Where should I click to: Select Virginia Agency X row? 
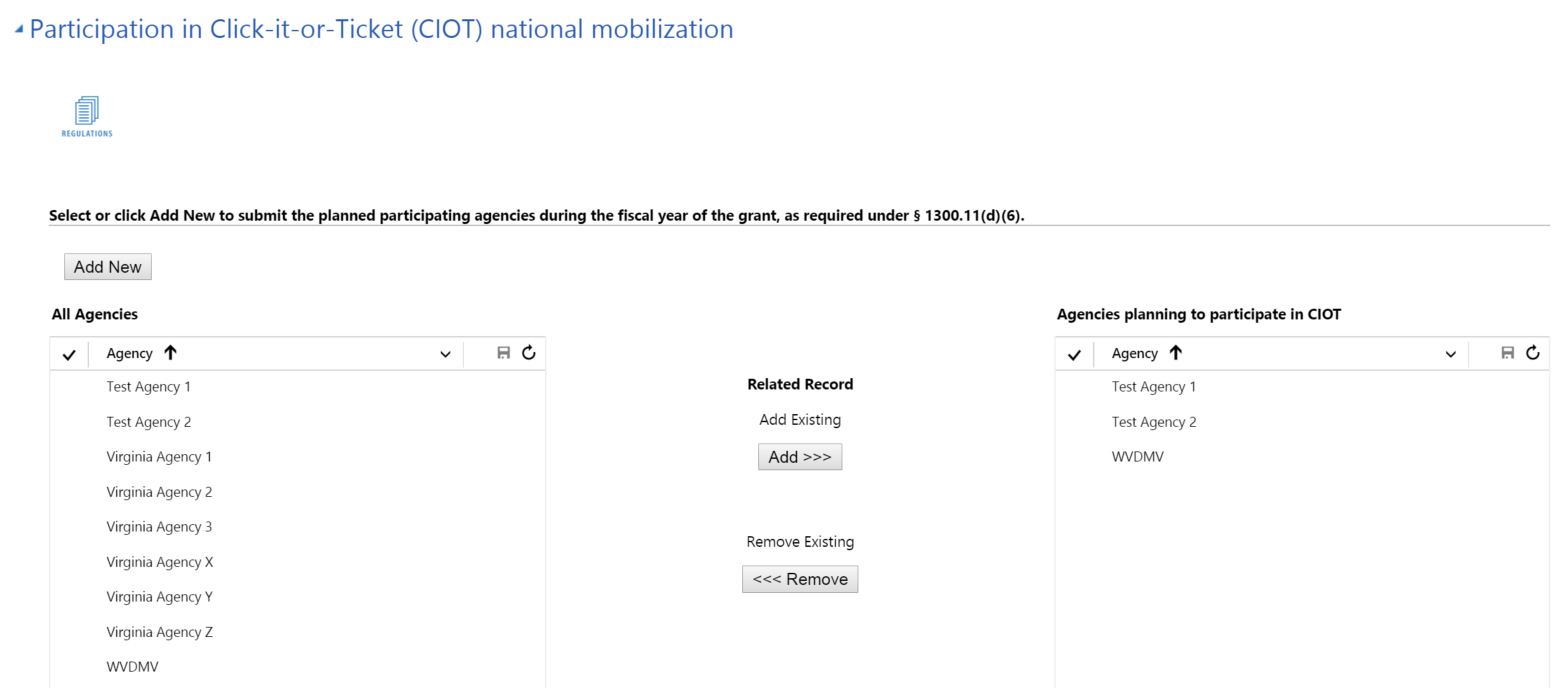(x=159, y=562)
